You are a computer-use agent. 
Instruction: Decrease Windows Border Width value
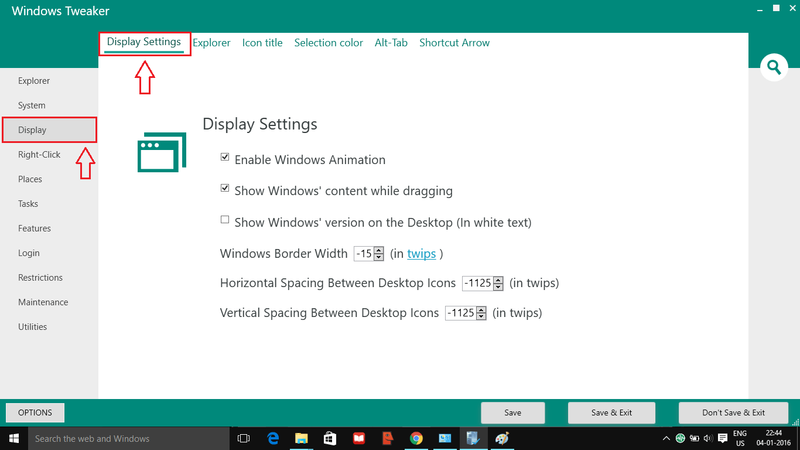click(x=379, y=257)
